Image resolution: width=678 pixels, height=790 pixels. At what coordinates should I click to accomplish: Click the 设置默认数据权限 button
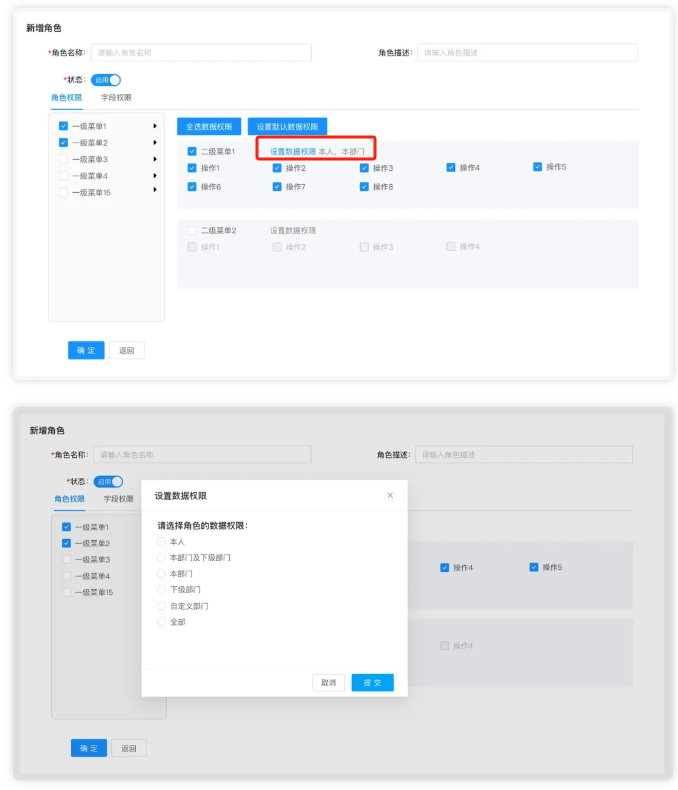point(287,126)
